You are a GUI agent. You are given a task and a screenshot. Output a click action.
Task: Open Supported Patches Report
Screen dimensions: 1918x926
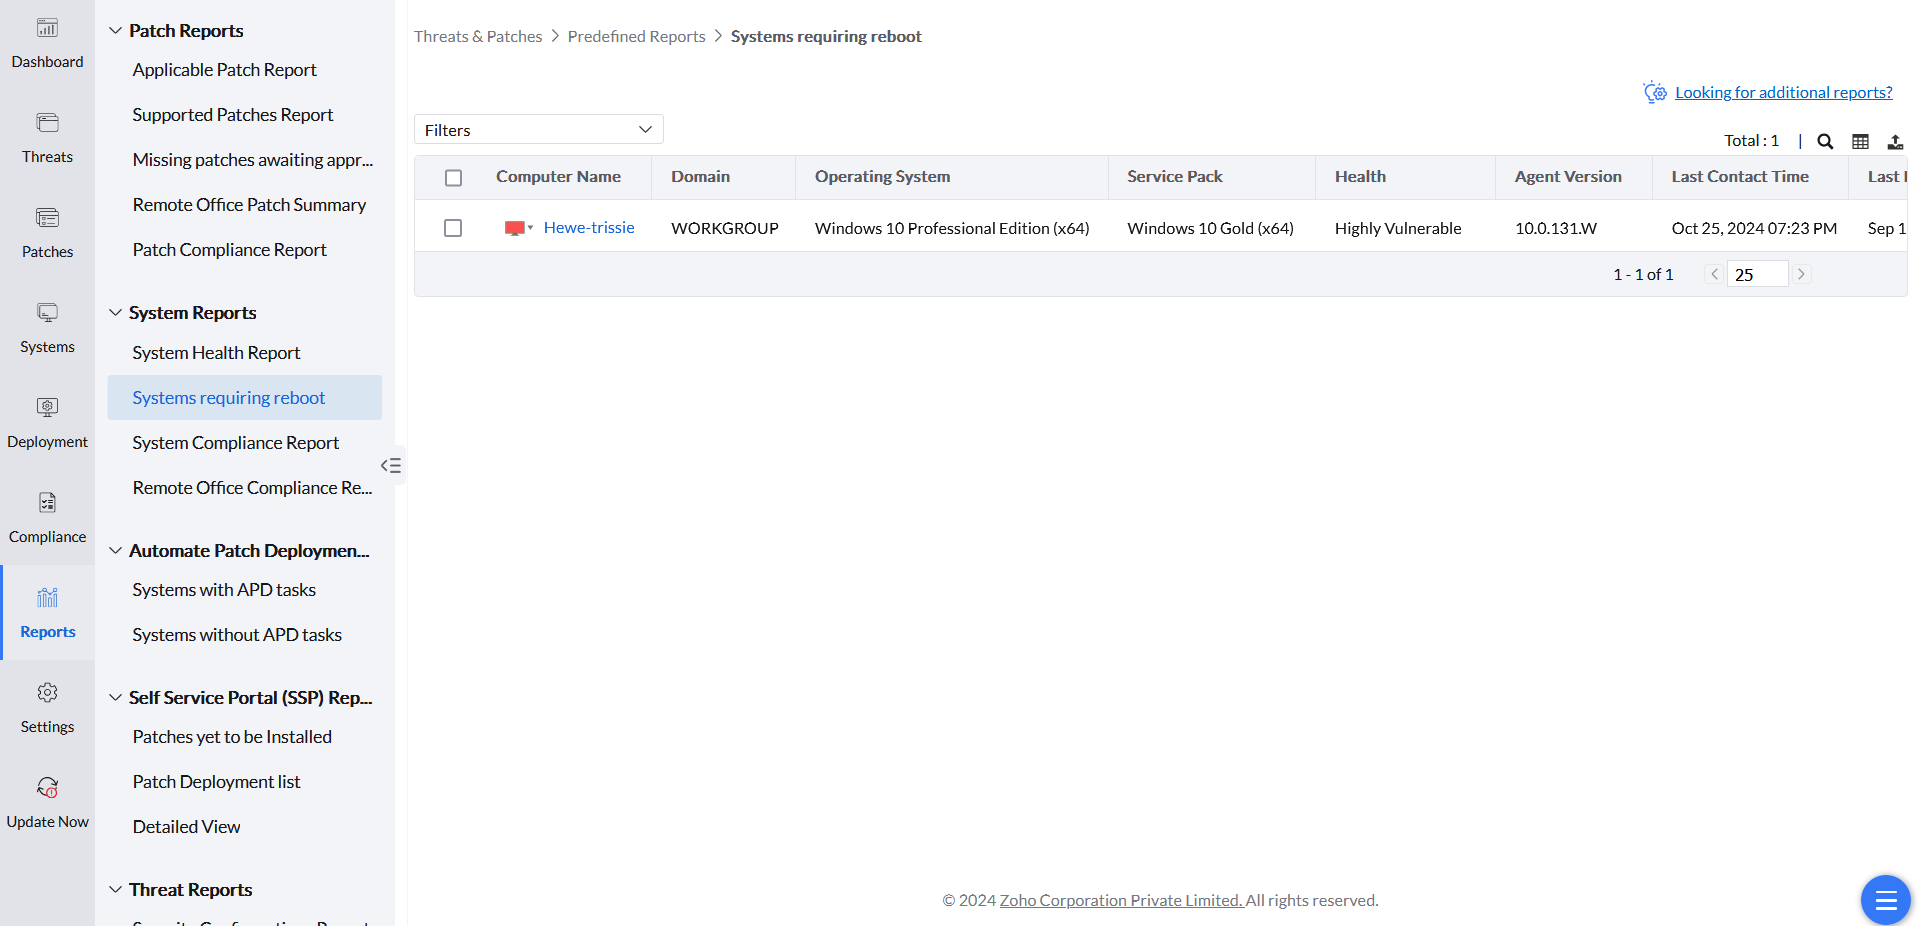pos(233,115)
